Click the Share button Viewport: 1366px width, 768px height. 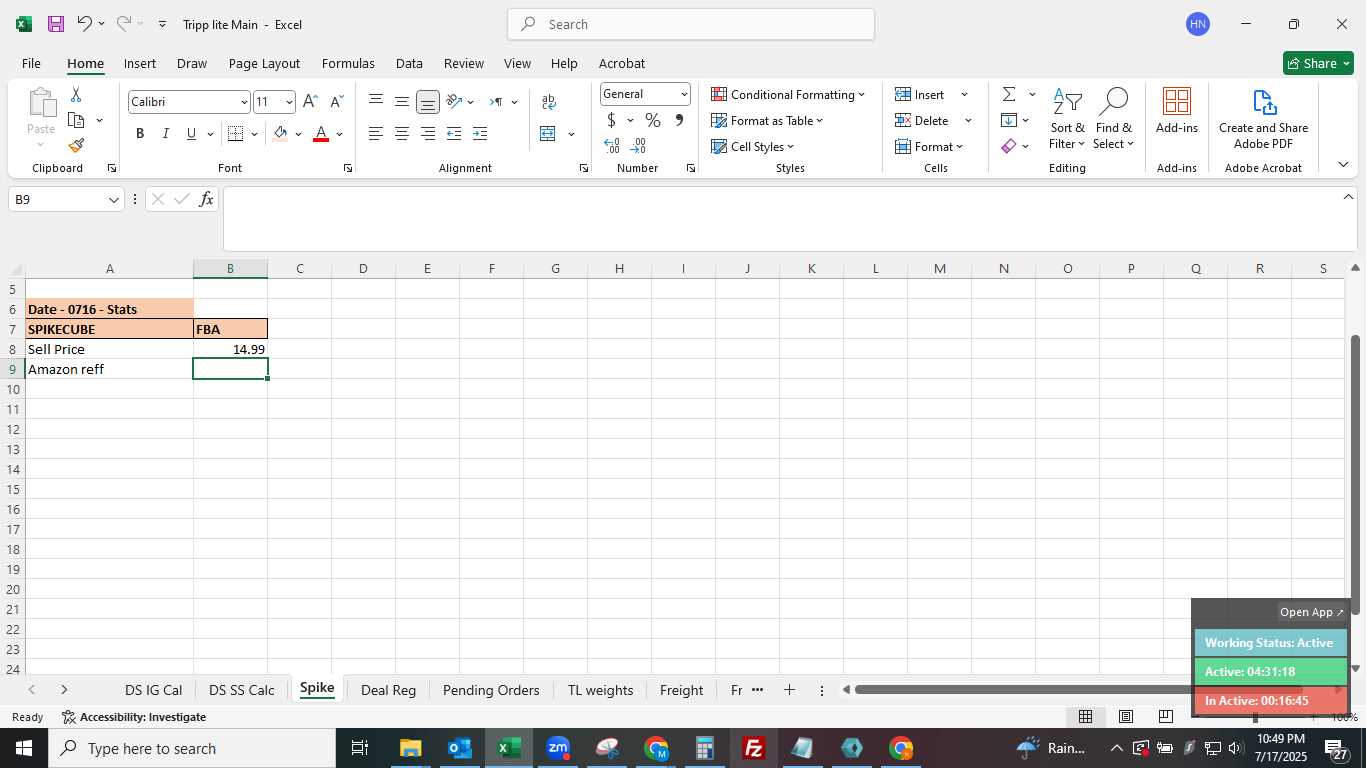coord(1318,63)
